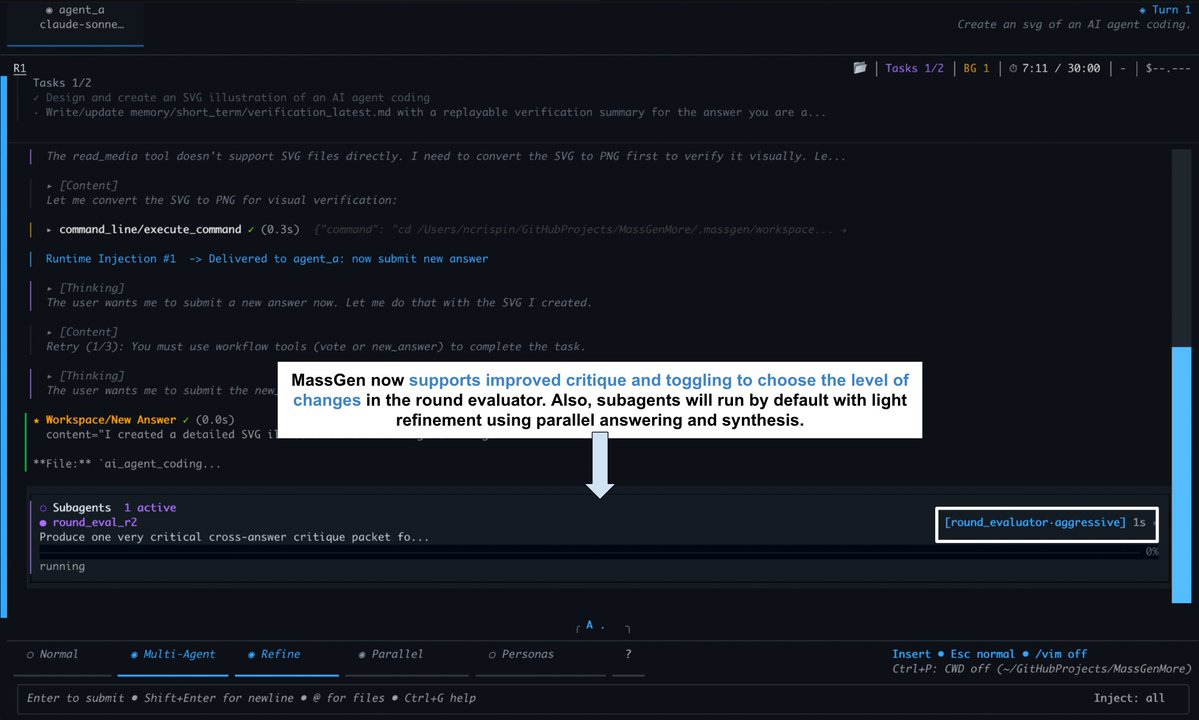
Task: Click the completed 'Design and create an SVG' task
Action: click(x=231, y=98)
